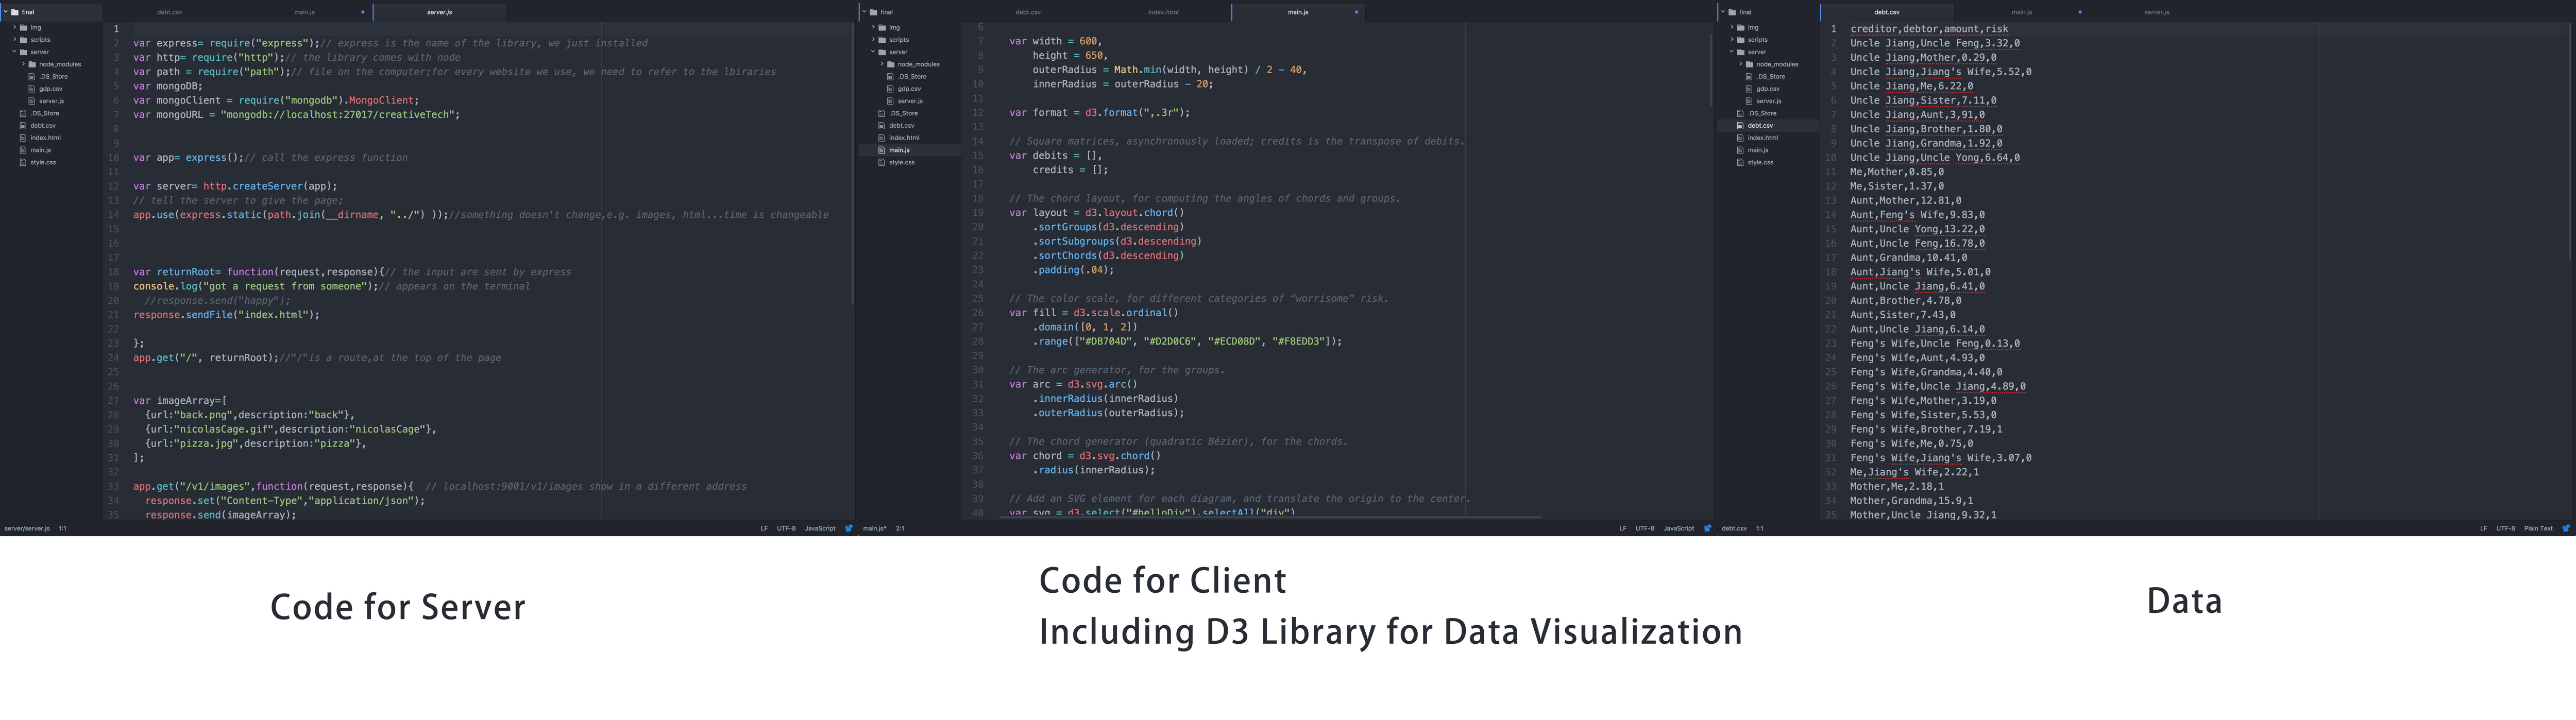Select server.js tab in left window
This screenshot has height=720, width=2576.
[440, 12]
